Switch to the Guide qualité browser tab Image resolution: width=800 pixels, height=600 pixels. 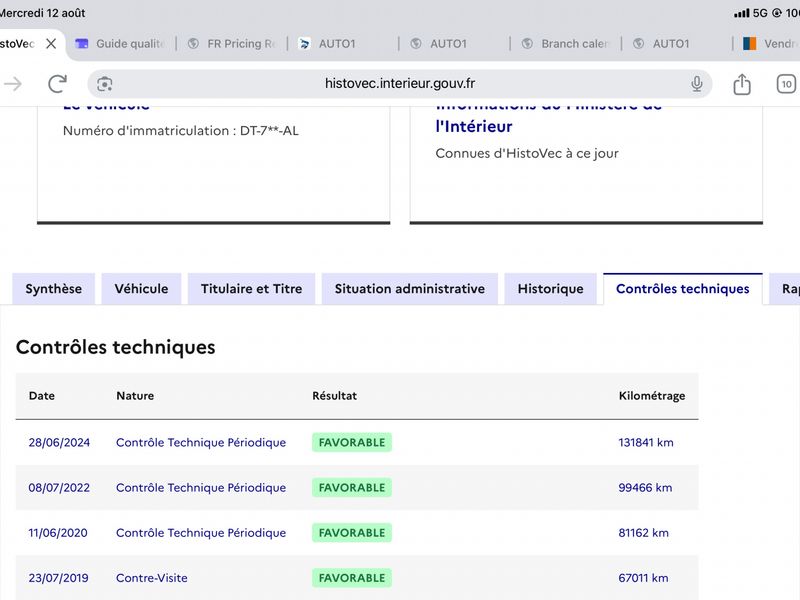121,44
